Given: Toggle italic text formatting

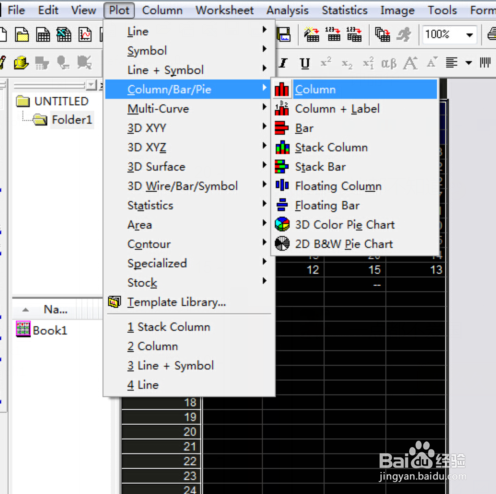Looking at the screenshot, I should click(283, 63).
